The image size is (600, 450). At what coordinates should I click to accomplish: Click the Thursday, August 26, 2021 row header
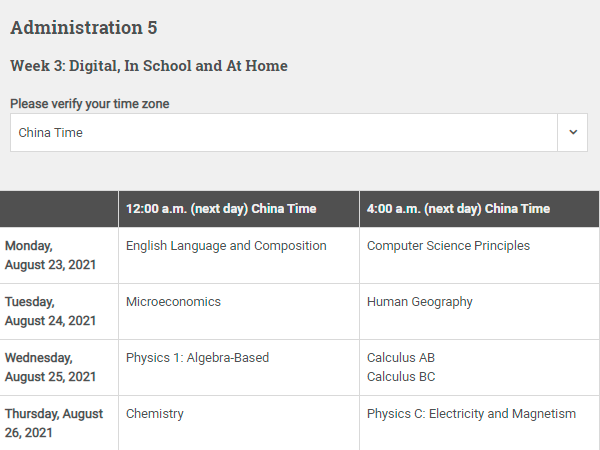coord(54,423)
